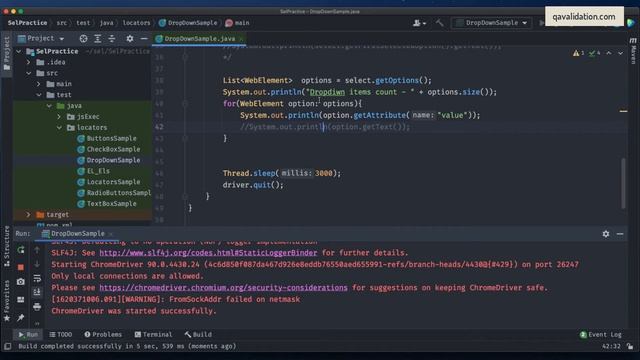The image size is (640, 360).
Task: Open the Run tool window tab
Action: 28,334
